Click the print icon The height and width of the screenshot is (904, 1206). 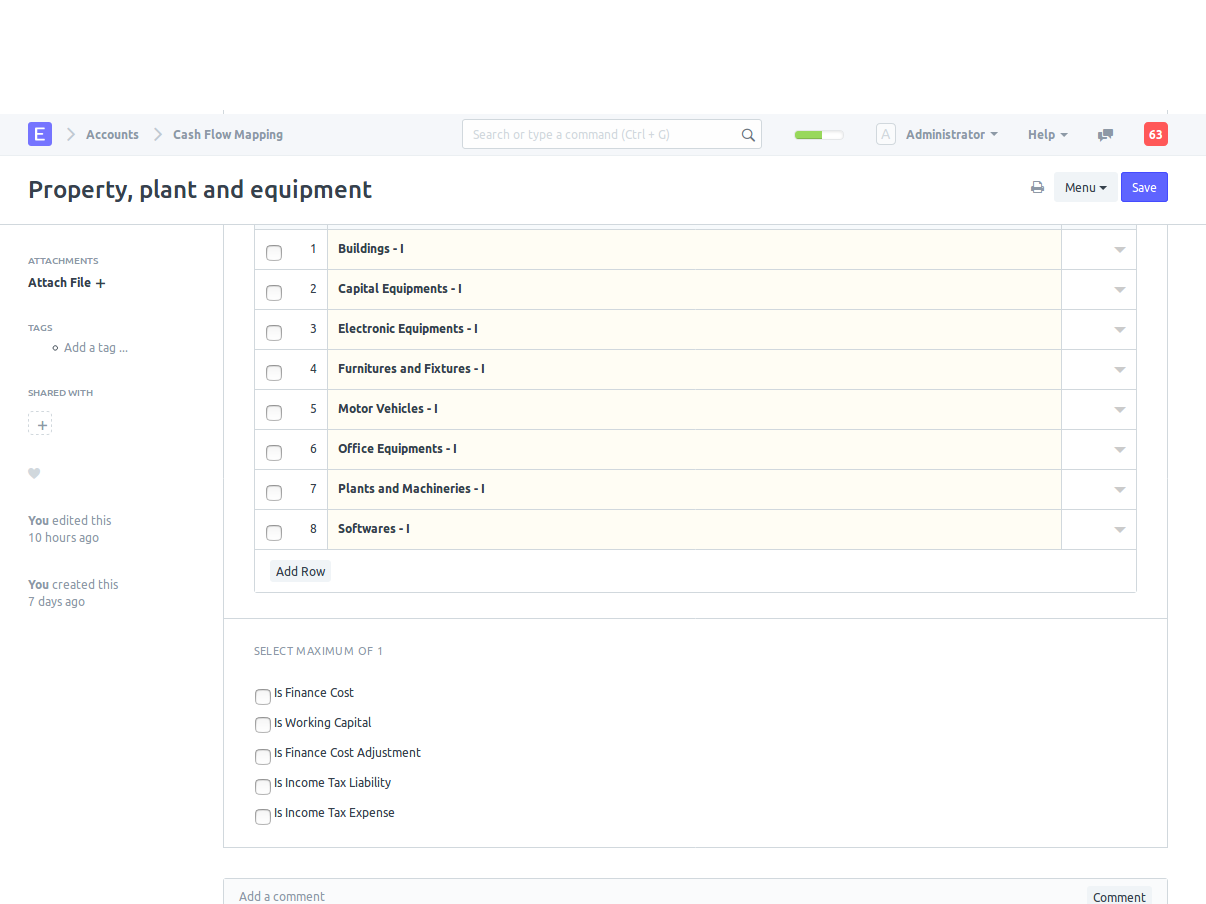(1037, 187)
